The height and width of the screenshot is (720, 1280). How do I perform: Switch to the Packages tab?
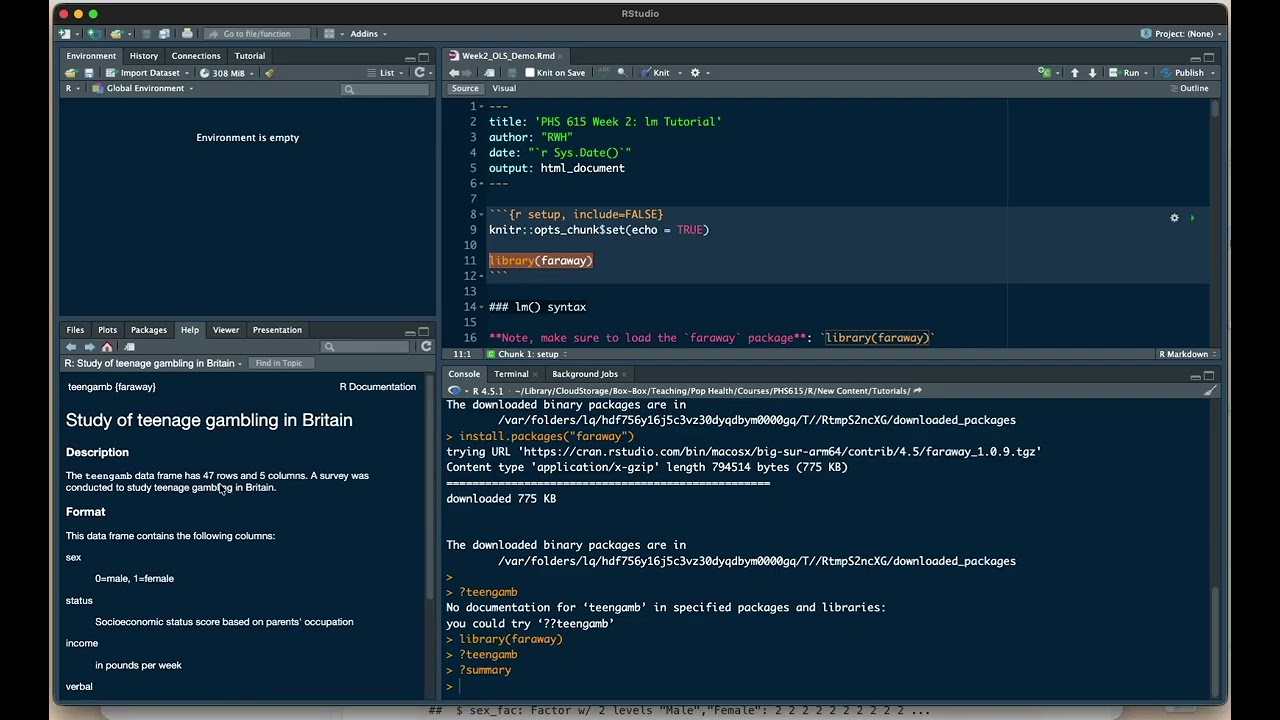click(149, 330)
